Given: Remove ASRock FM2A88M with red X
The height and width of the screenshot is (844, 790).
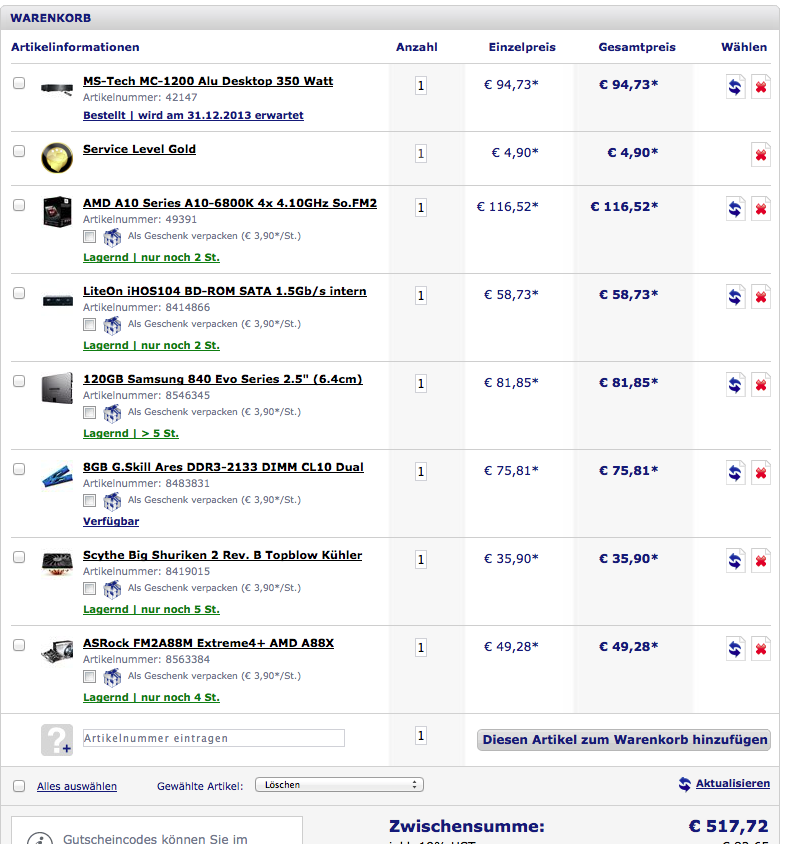Looking at the screenshot, I should coord(761,649).
